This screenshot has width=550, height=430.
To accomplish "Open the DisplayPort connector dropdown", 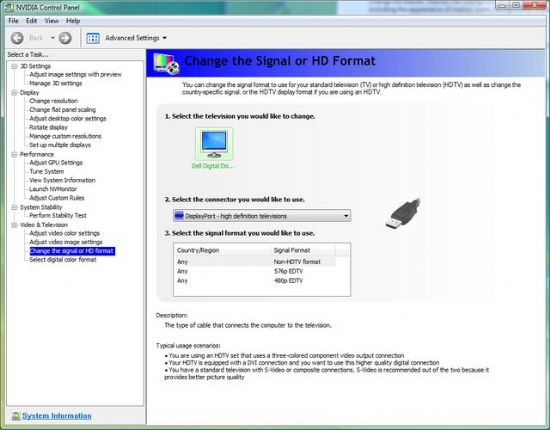I will 262,216.
